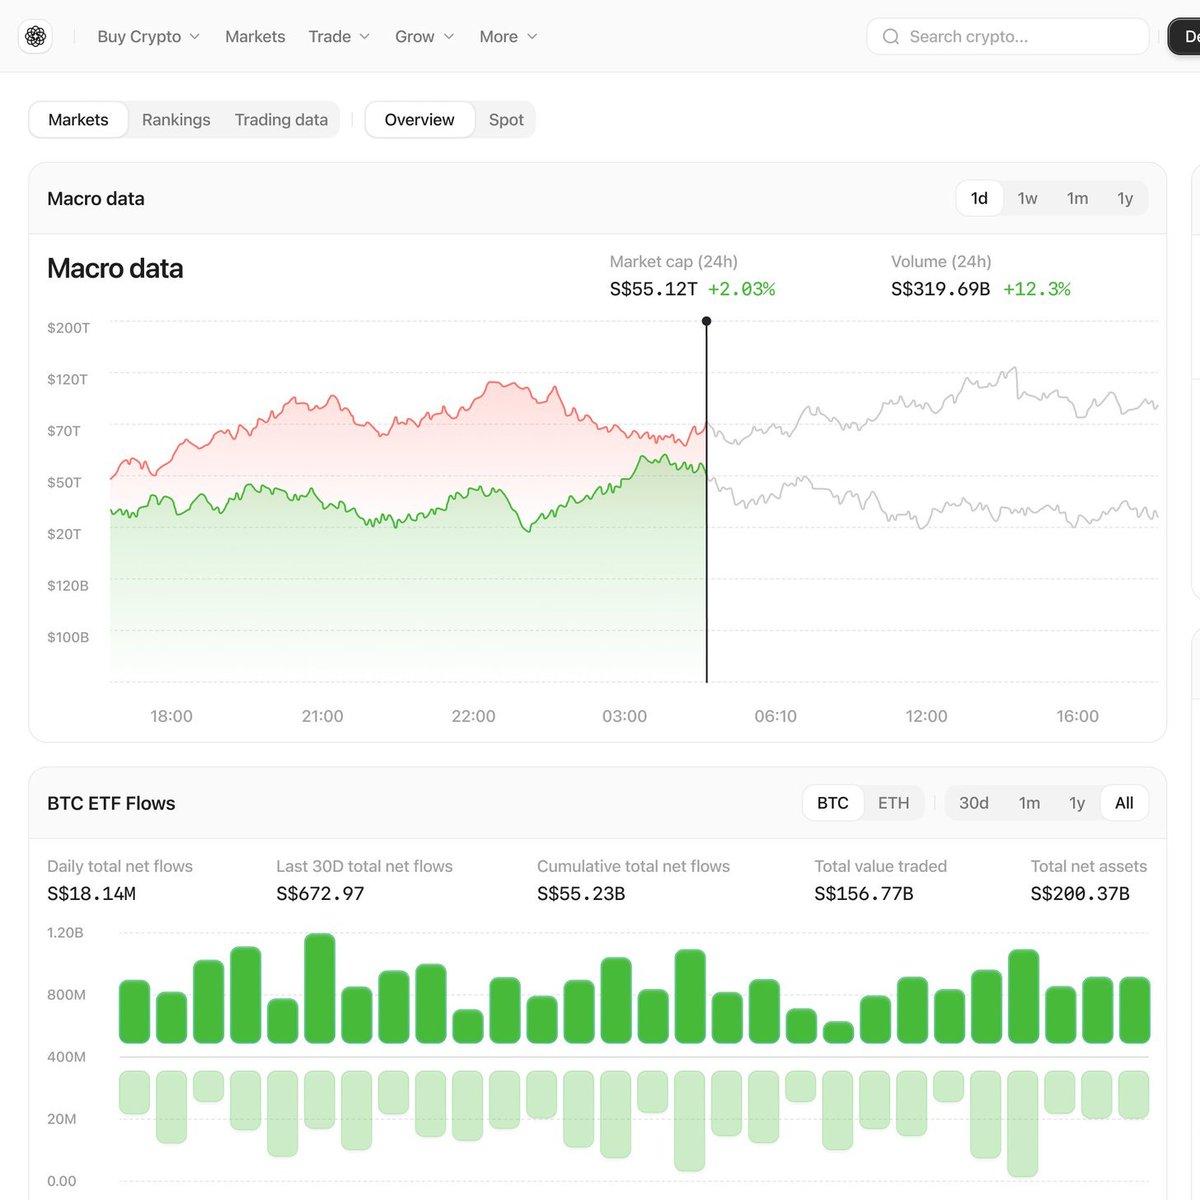Open the More dropdown chevron
This screenshot has width=1200, height=1200.
(532, 37)
